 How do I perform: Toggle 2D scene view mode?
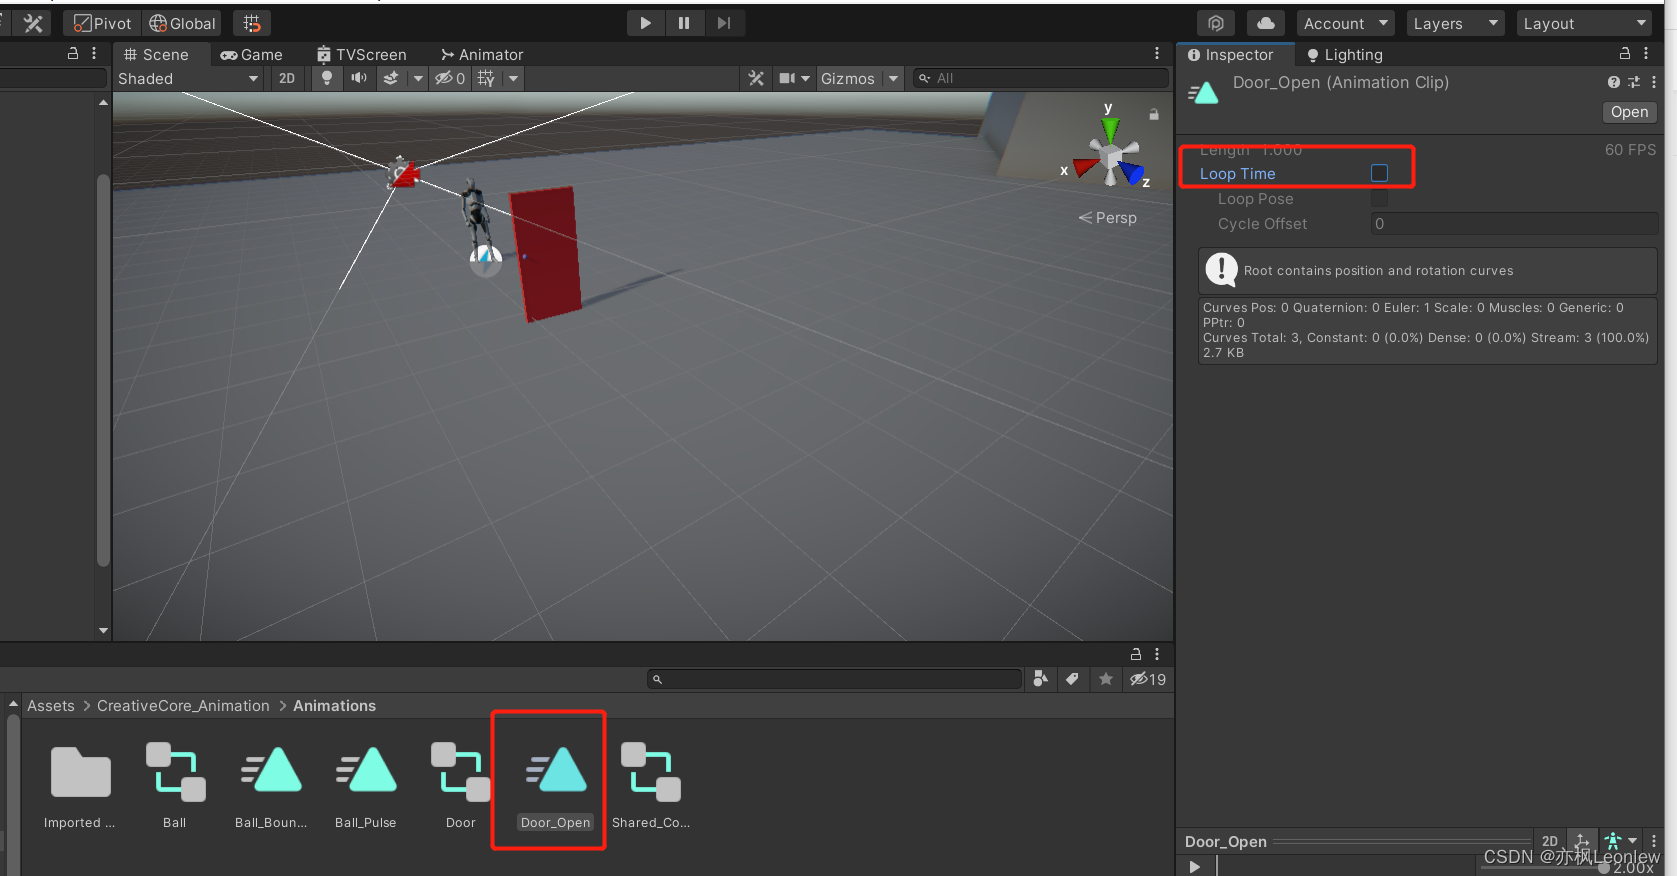pyautogui.click(x=287, y=79)
